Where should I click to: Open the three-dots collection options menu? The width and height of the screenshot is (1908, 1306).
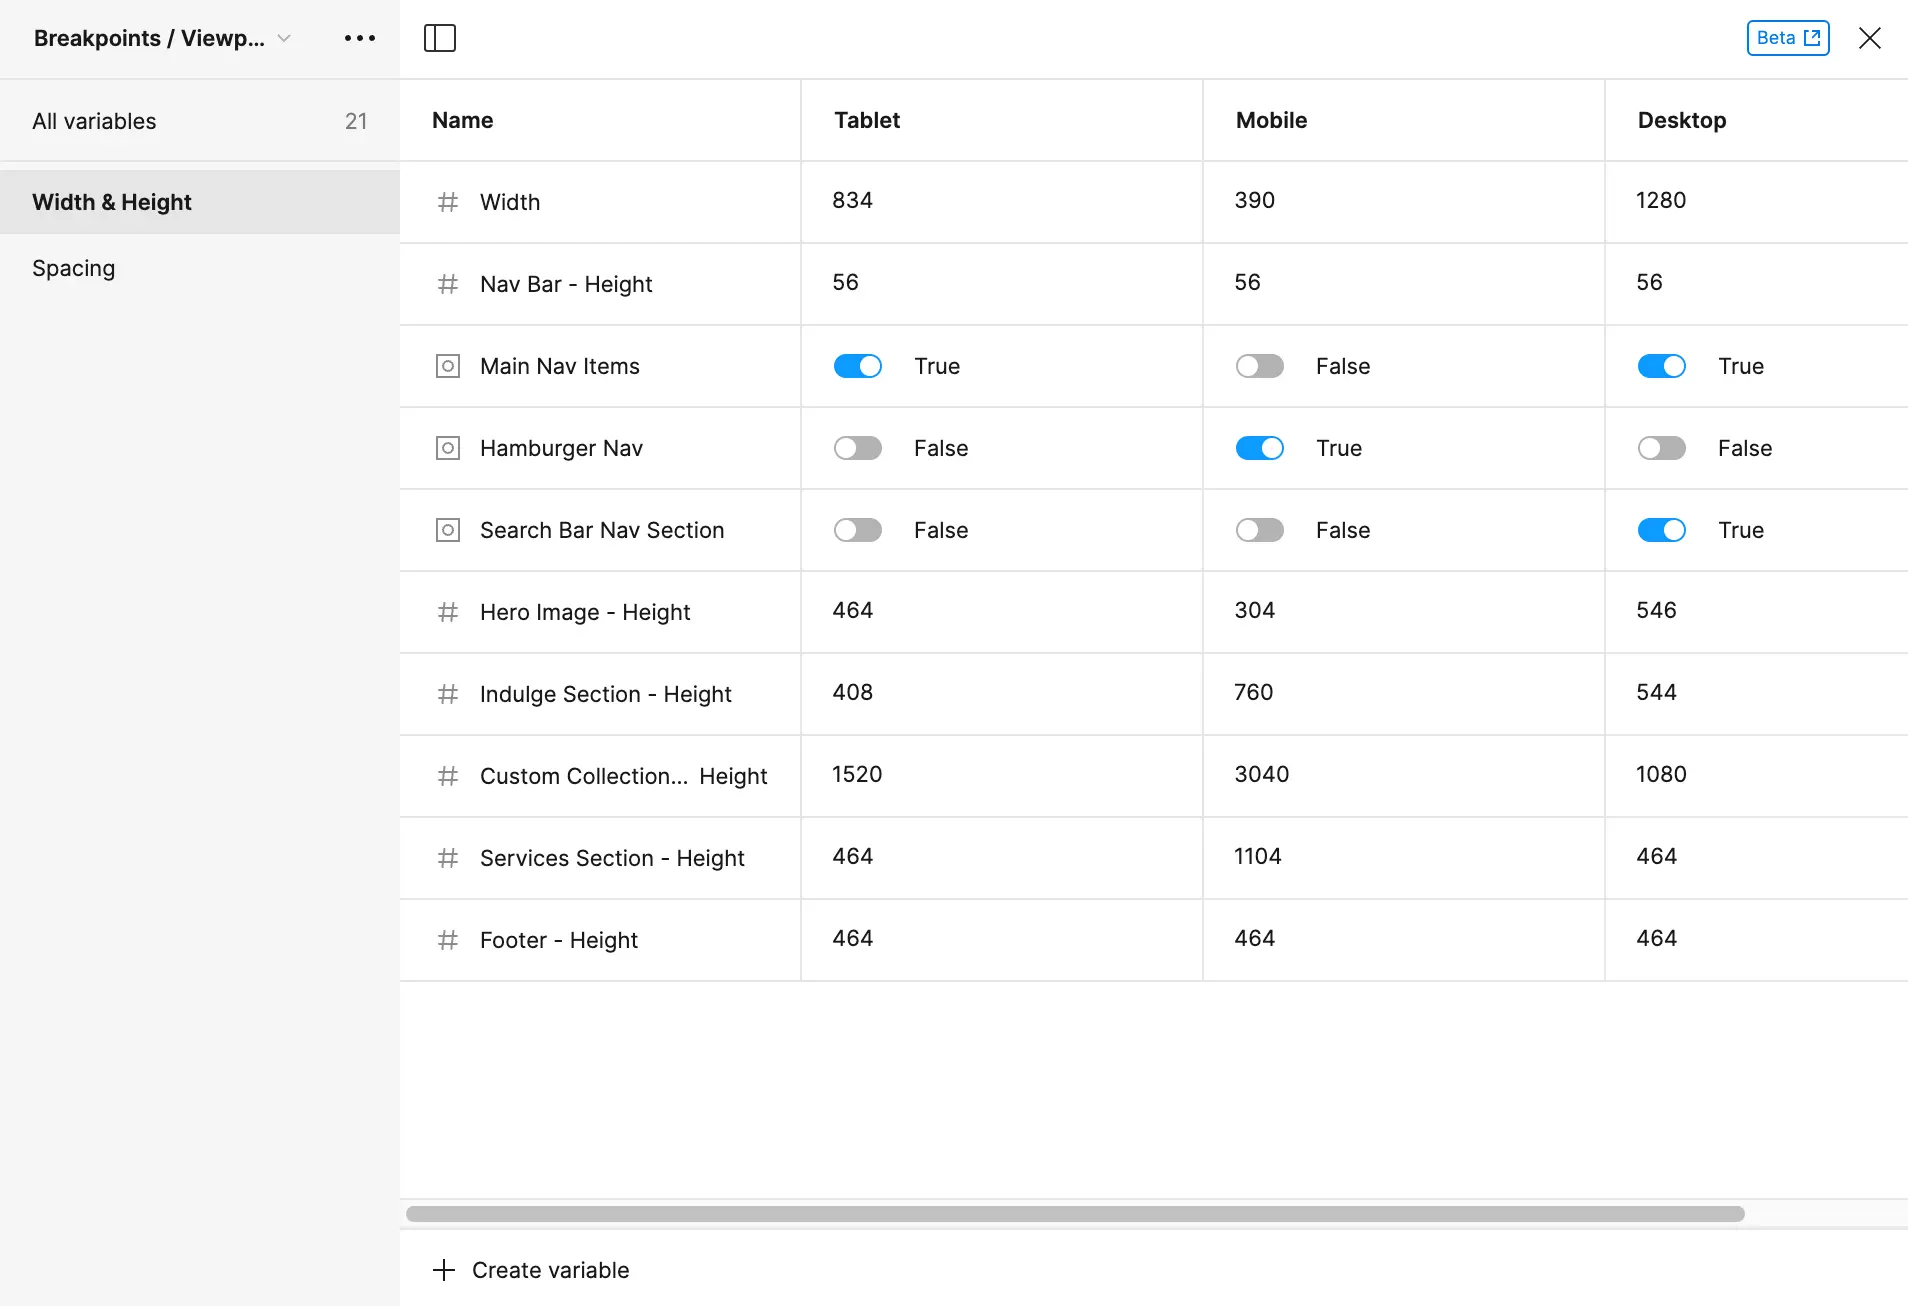(359, 38)
